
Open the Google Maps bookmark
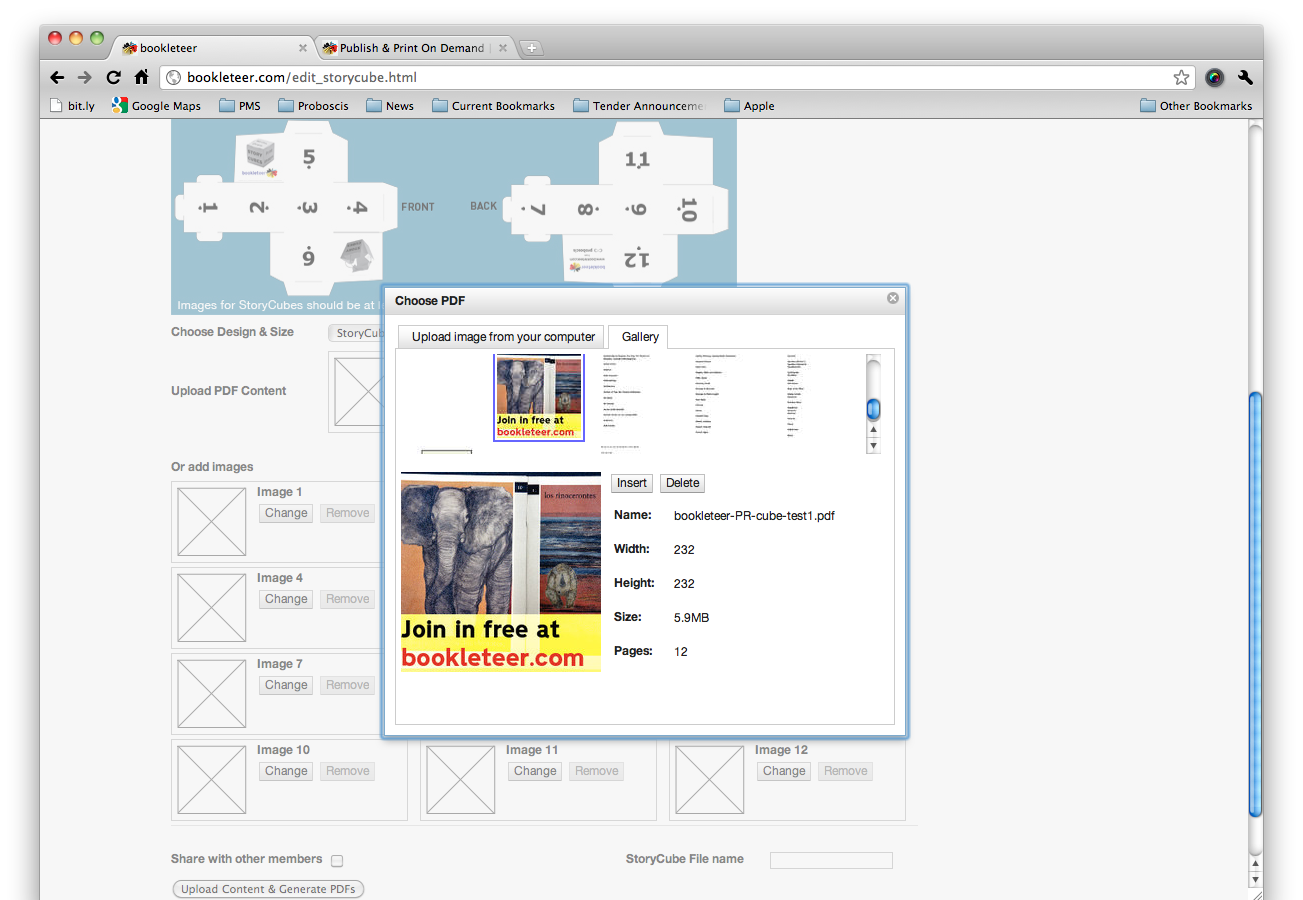click(x=157, y=105)
